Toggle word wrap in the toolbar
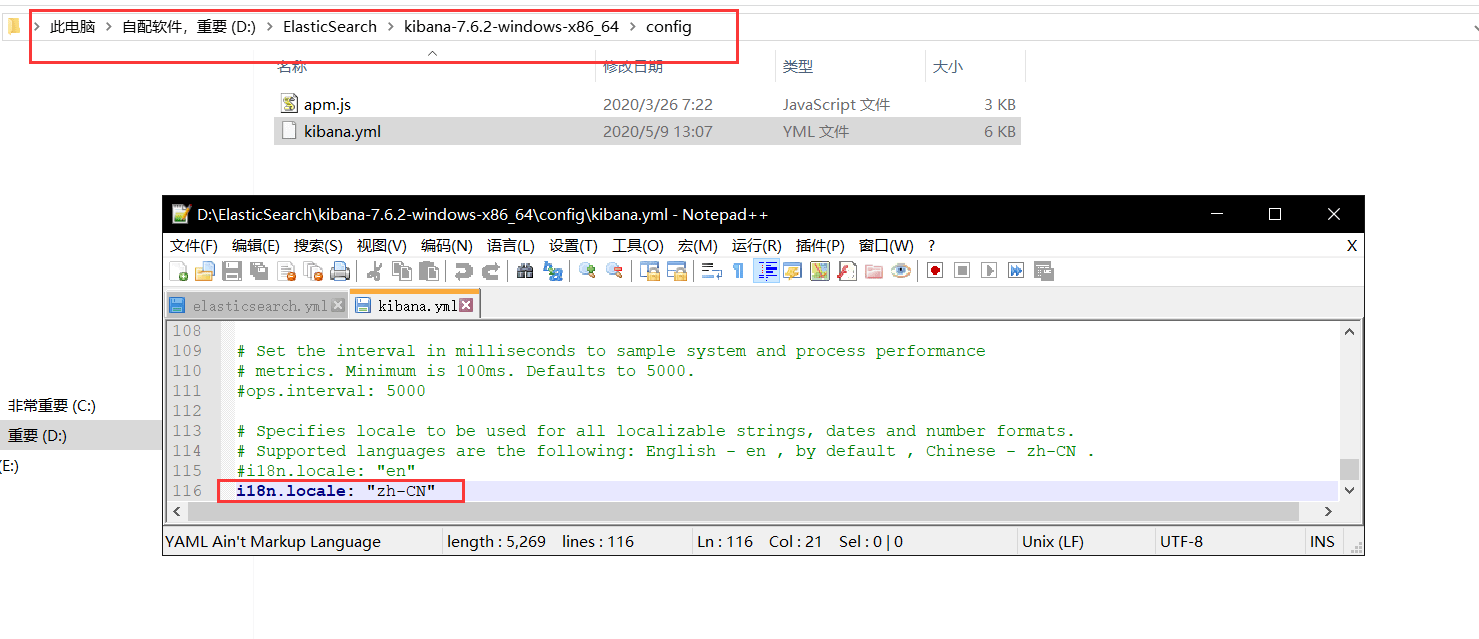This screenshot has height=639, width=1479. tap(712, 271)
